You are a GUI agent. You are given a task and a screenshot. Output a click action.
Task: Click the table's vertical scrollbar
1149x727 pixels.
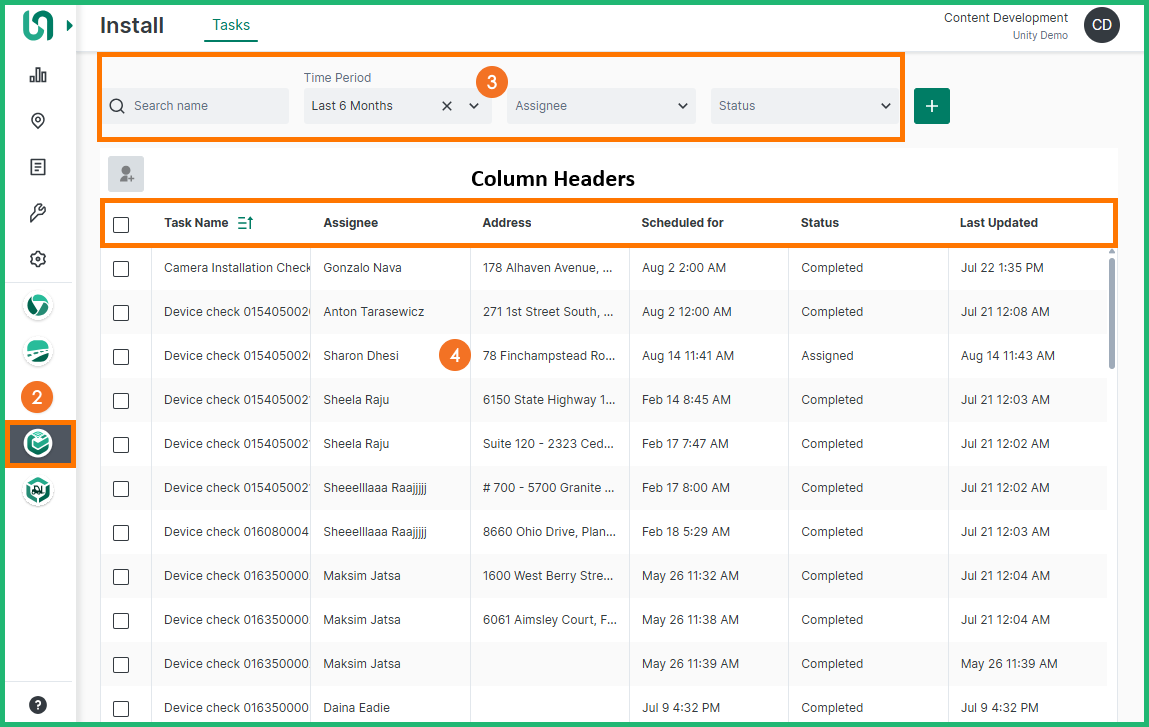click(x=1112, y=314)
